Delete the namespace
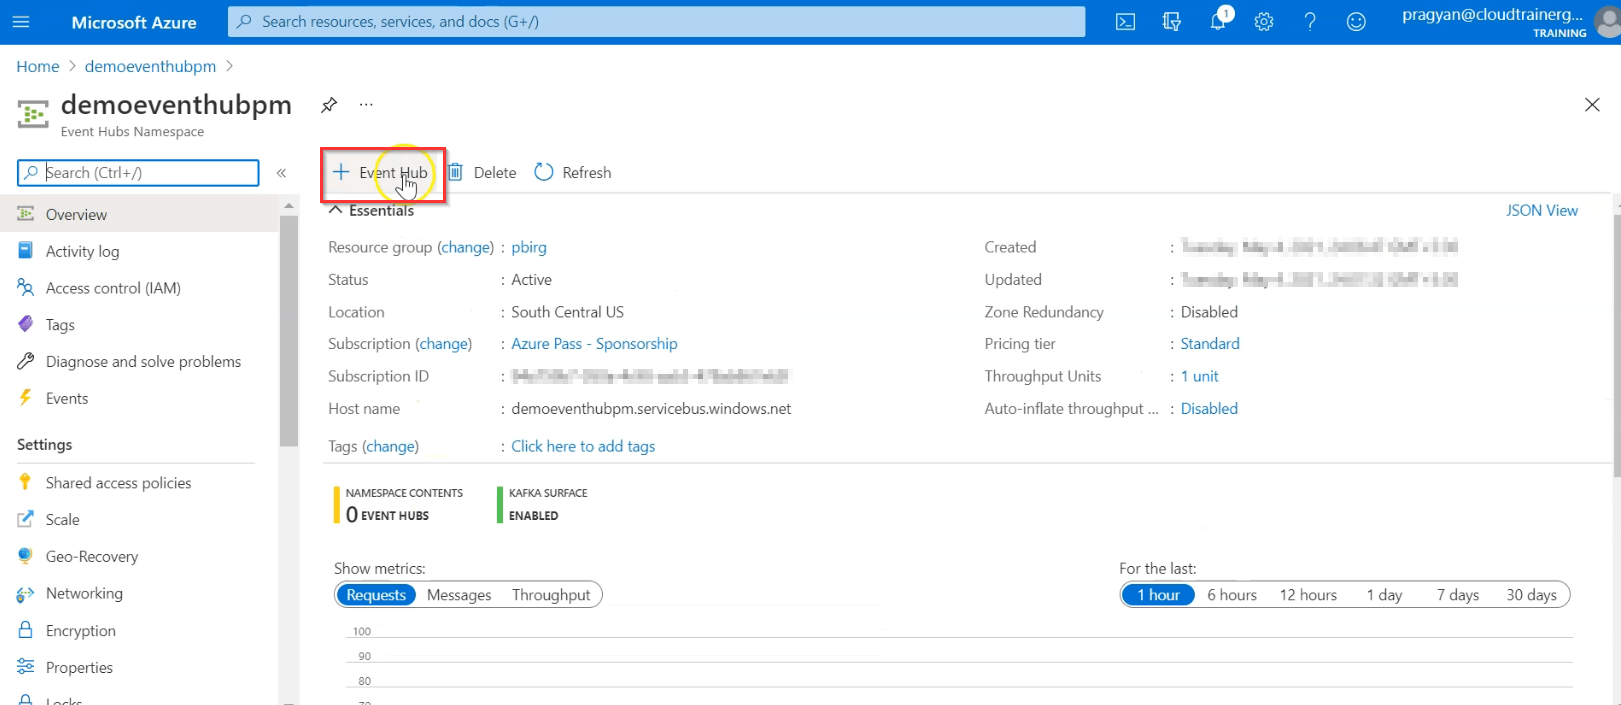The height and width of the screenshot is (705, 1621). click(482, 173)
